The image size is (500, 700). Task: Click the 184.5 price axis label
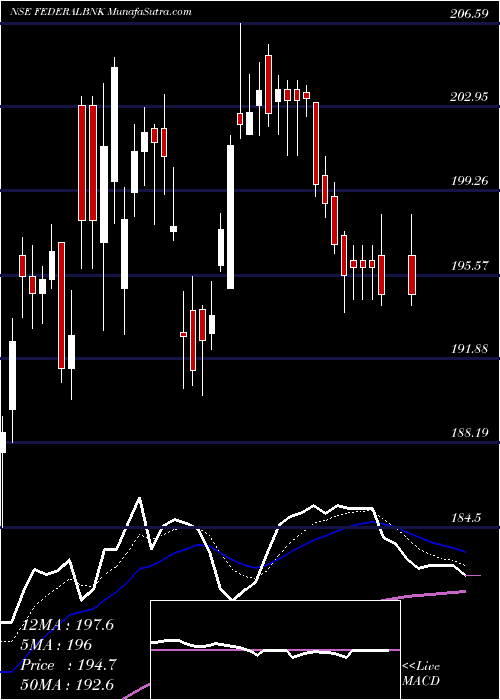point(467,517)
